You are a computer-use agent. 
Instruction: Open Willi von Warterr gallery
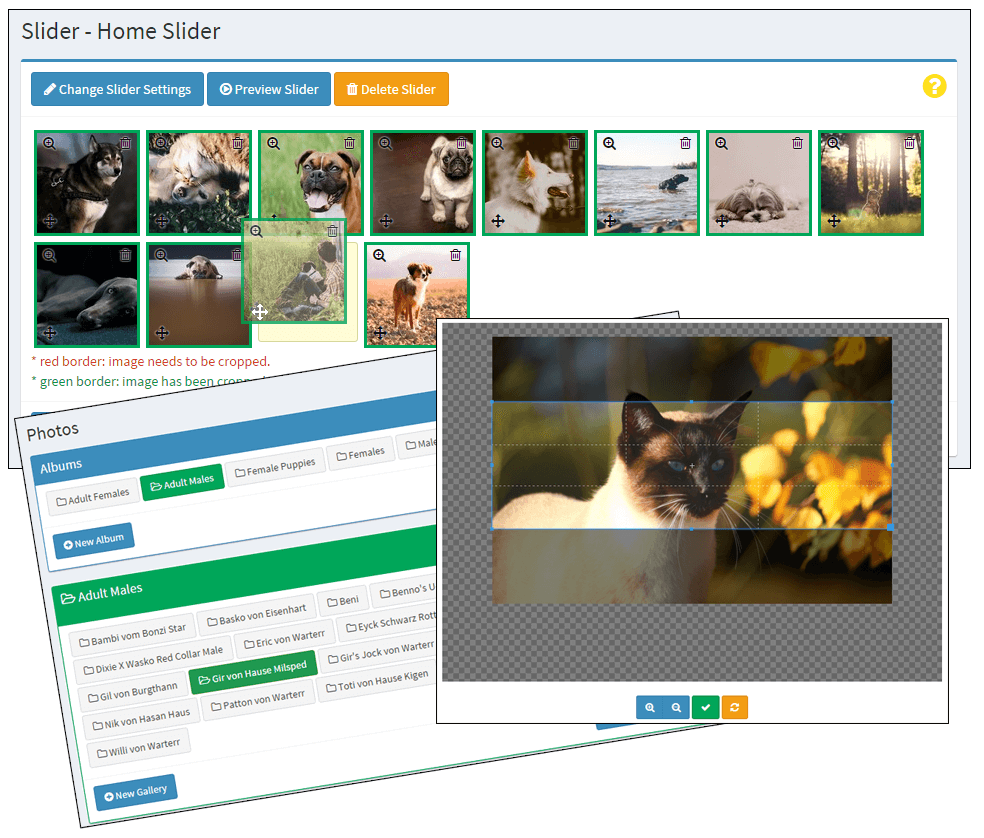point(138,747)
